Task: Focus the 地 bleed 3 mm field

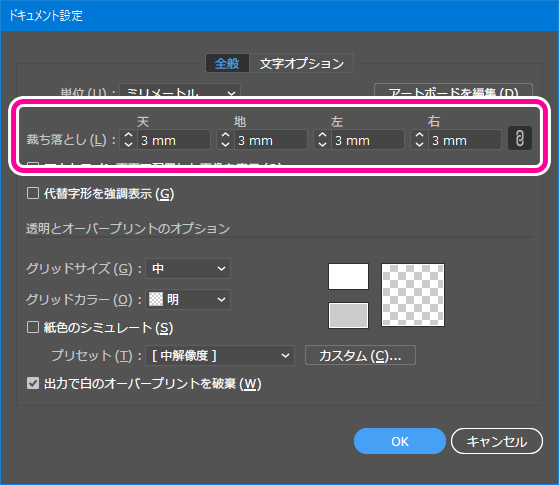Action: coord(271,139)
